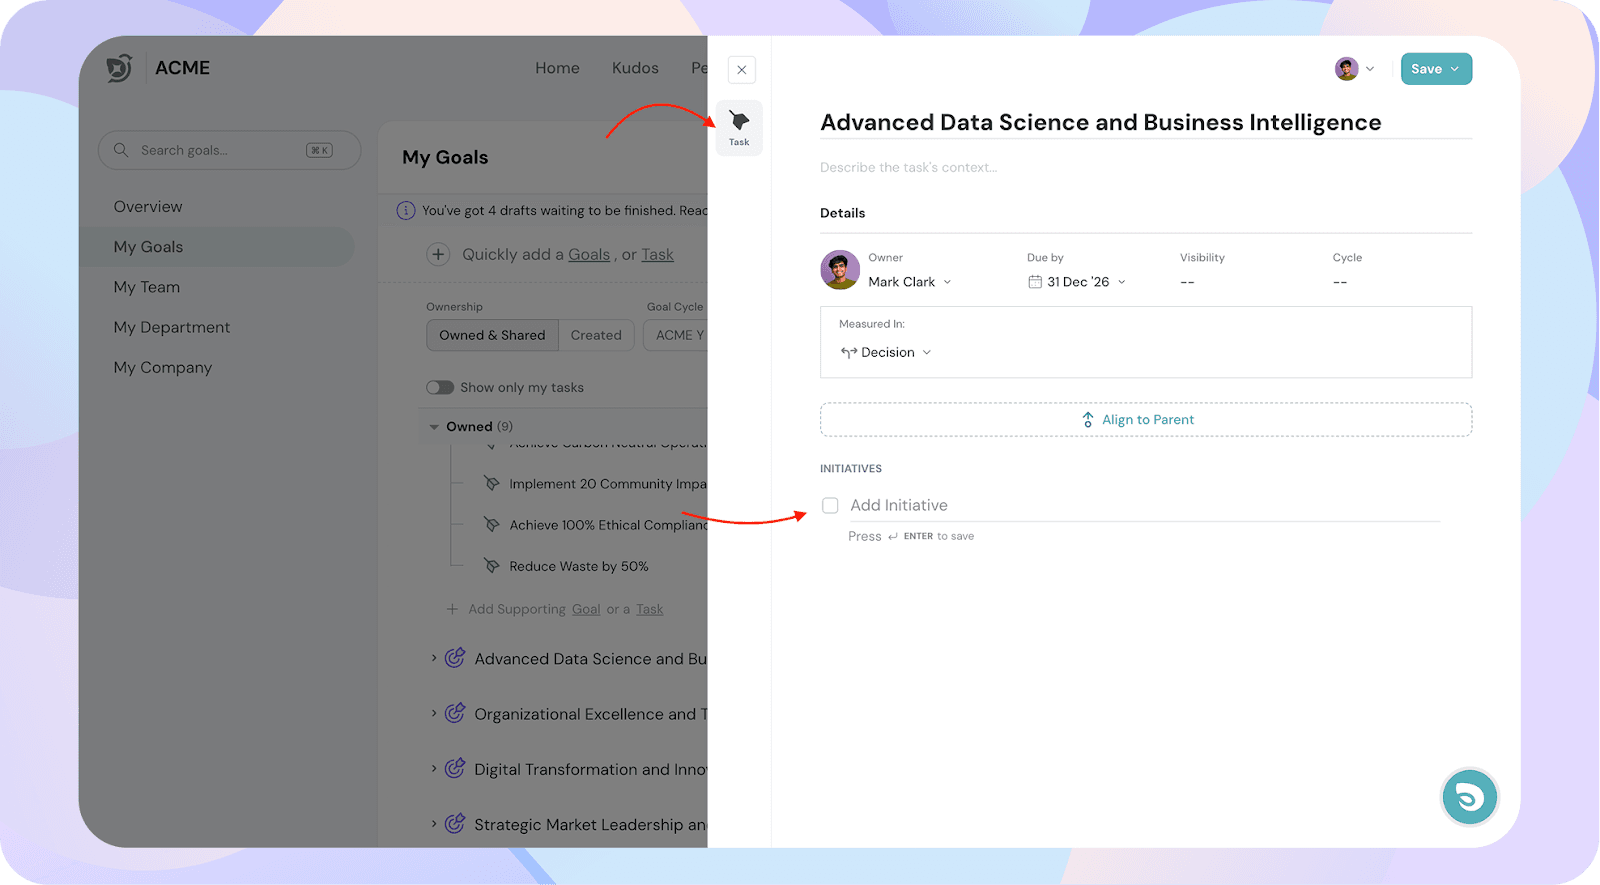The image size is (1600, 885).
Task: Check the Add Initiative checkbox
Action: 830,506
